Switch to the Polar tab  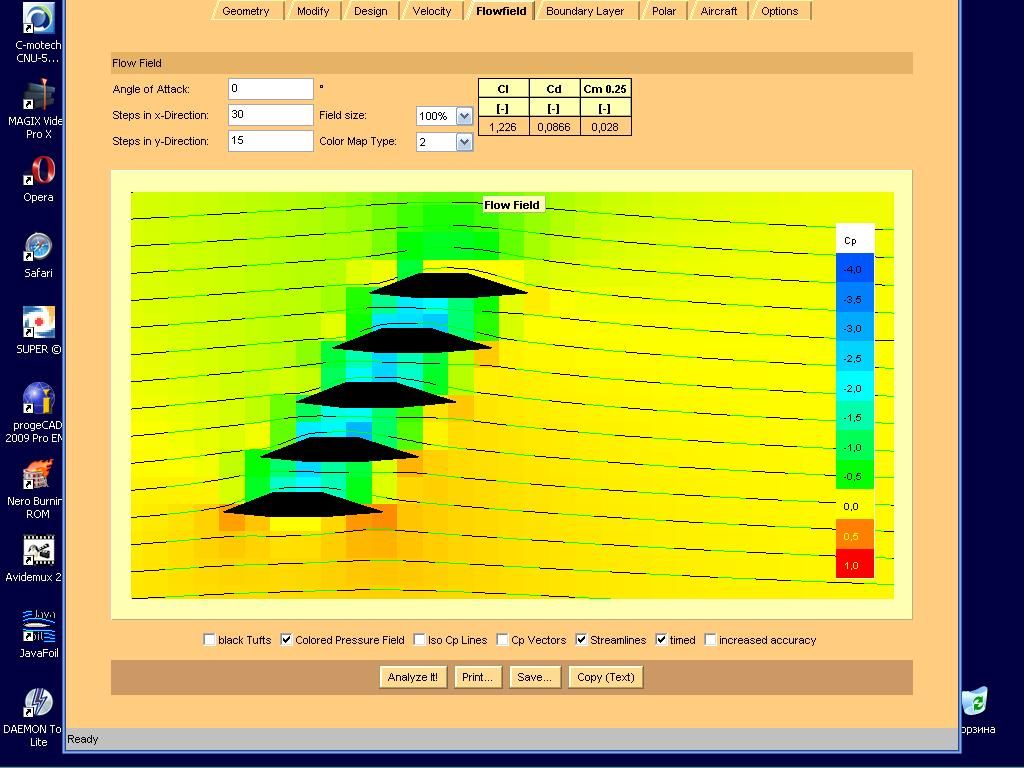point(664,11)
